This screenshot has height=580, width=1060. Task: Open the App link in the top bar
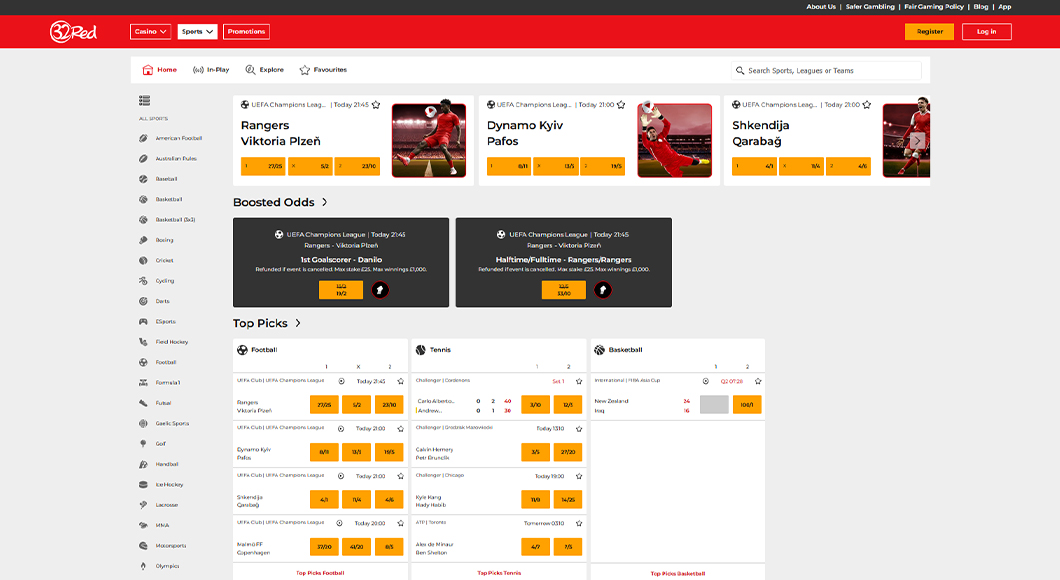(x=1005, y=7)
